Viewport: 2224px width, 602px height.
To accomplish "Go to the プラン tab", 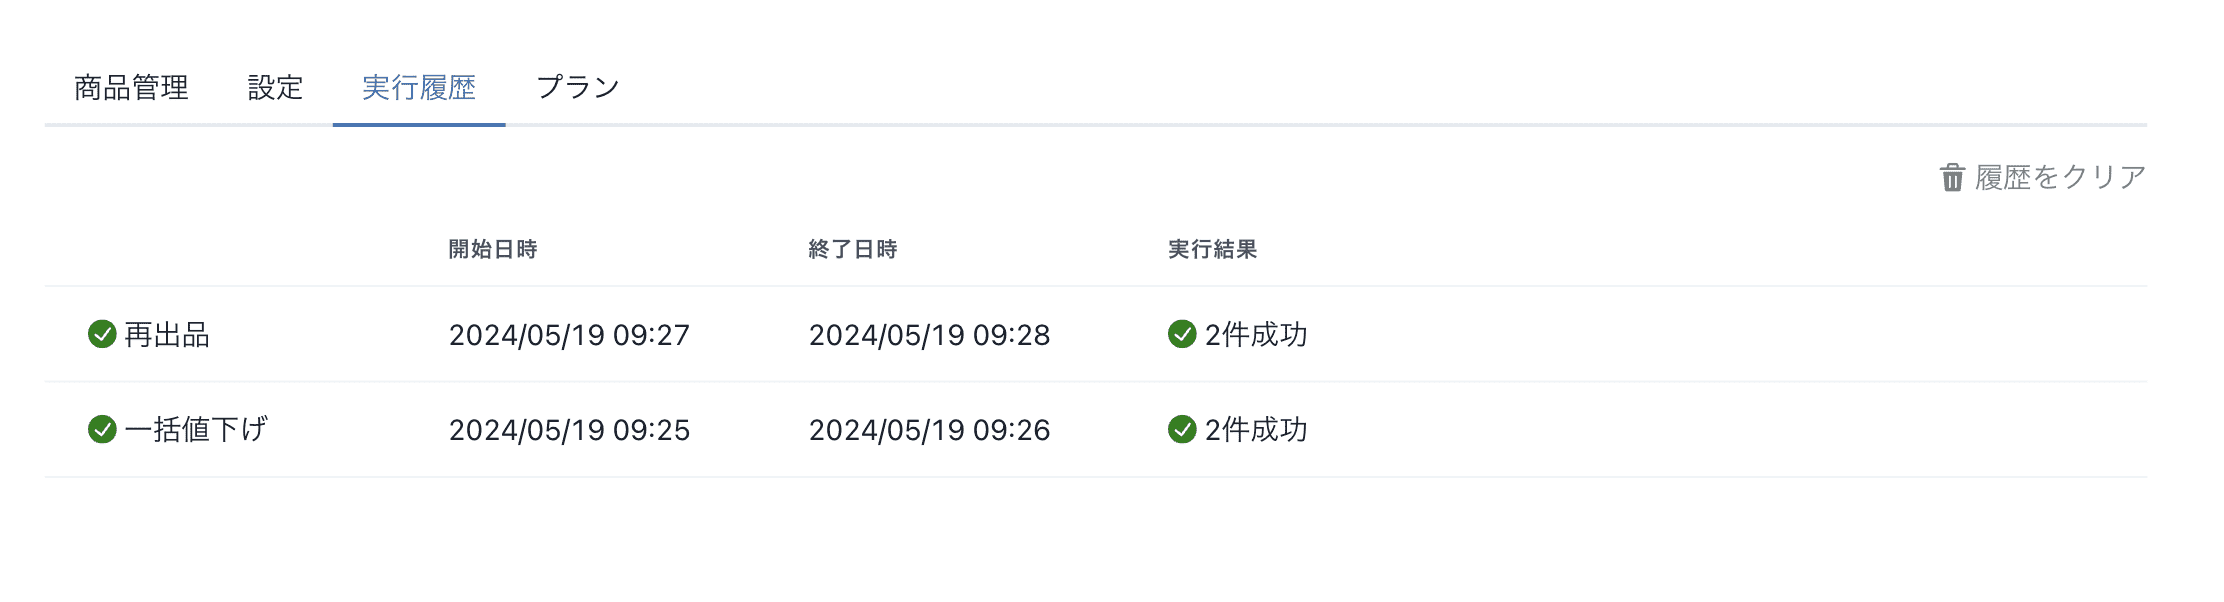I will click(x=578, y=88).
